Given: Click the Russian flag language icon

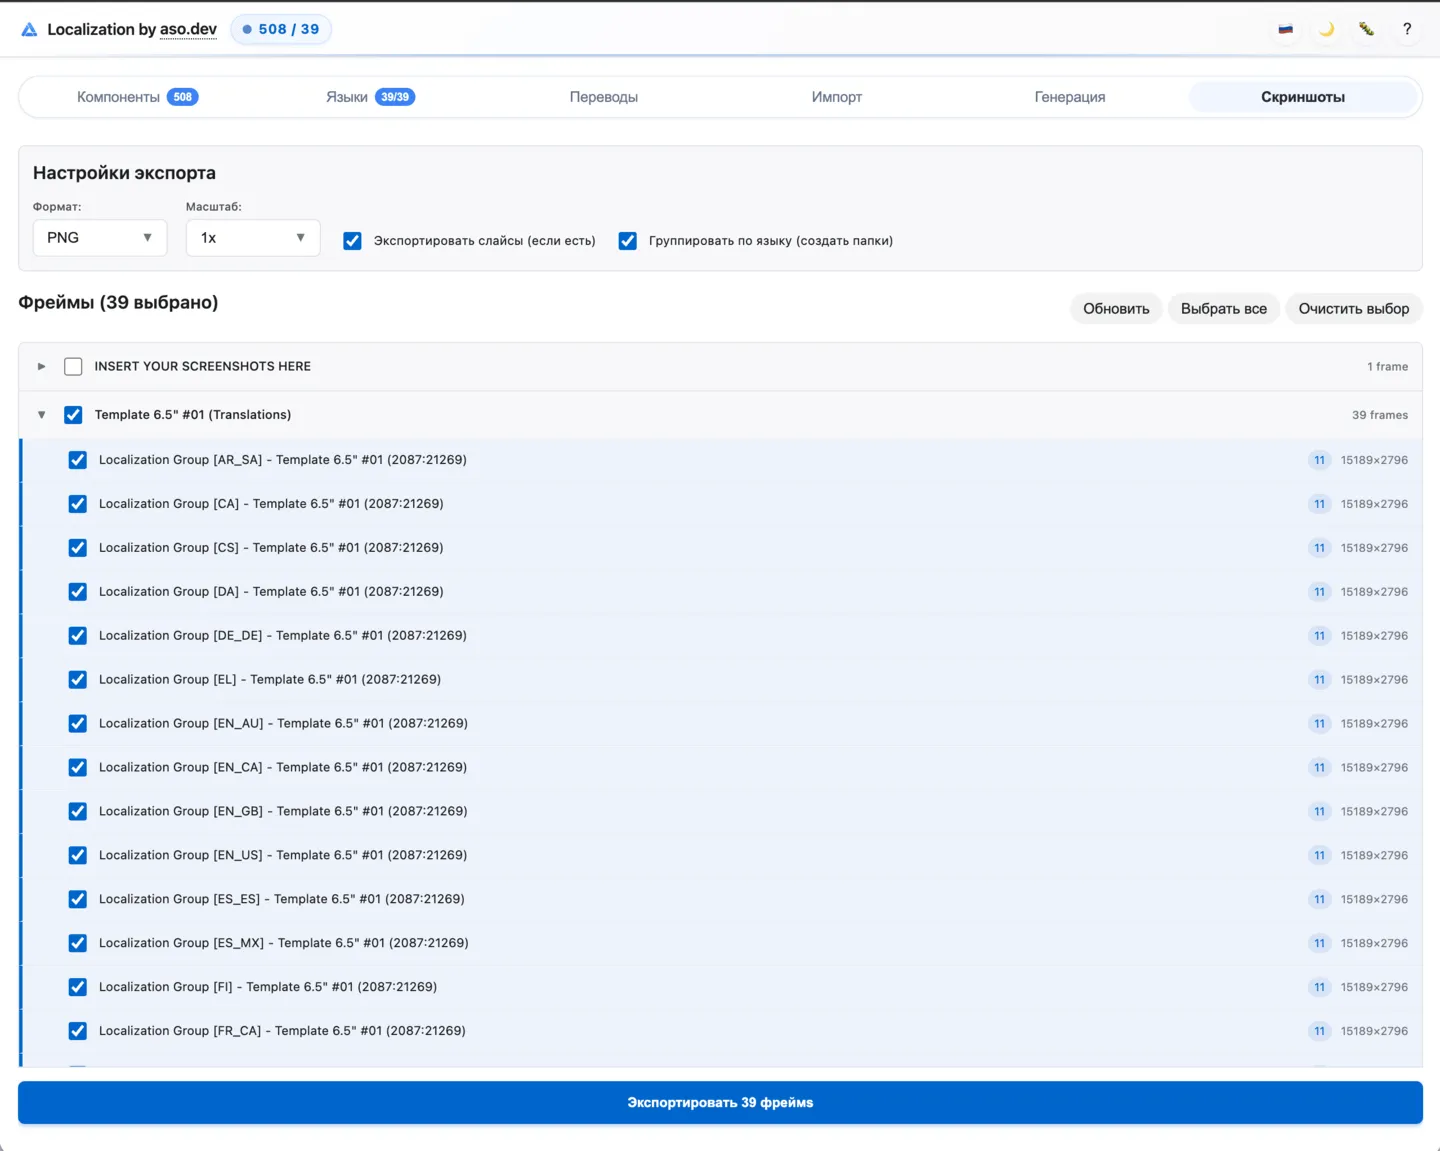Looking at the screenshot, I should 1286,29.
